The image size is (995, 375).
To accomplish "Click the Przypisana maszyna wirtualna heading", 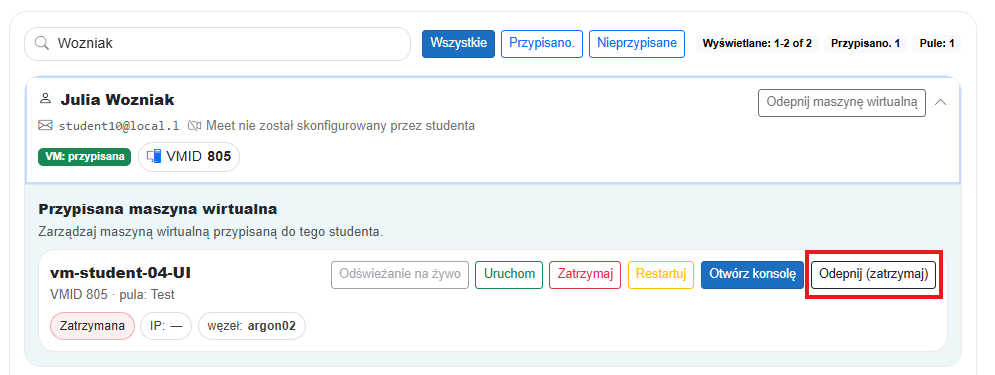I will (158, 209).
